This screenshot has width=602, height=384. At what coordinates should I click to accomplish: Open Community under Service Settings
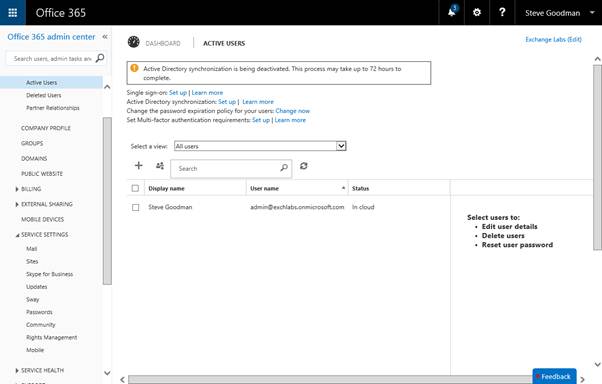point(41,325)
